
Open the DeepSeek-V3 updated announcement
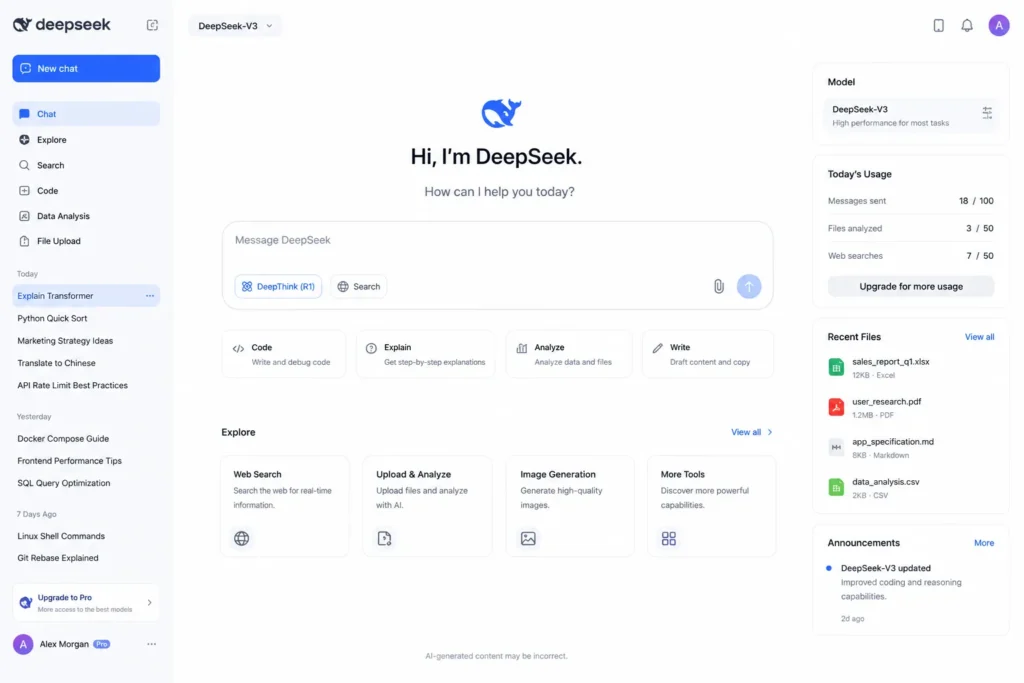click(910, 592)
